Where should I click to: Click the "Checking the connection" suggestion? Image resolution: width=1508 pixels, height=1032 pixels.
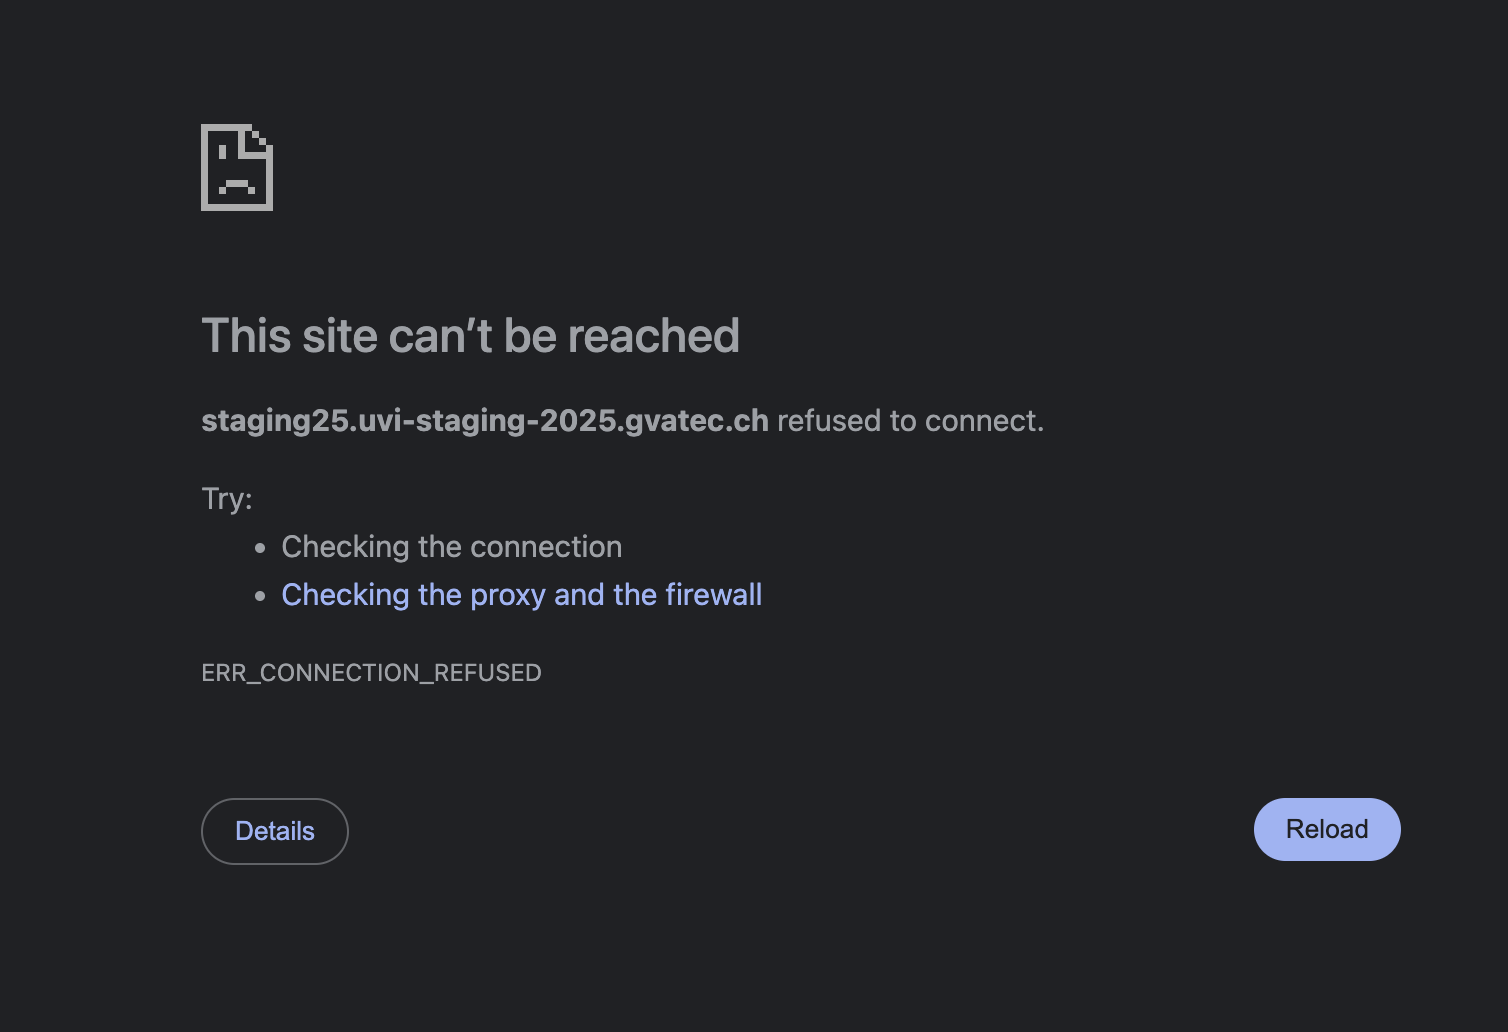pos(451,547)
